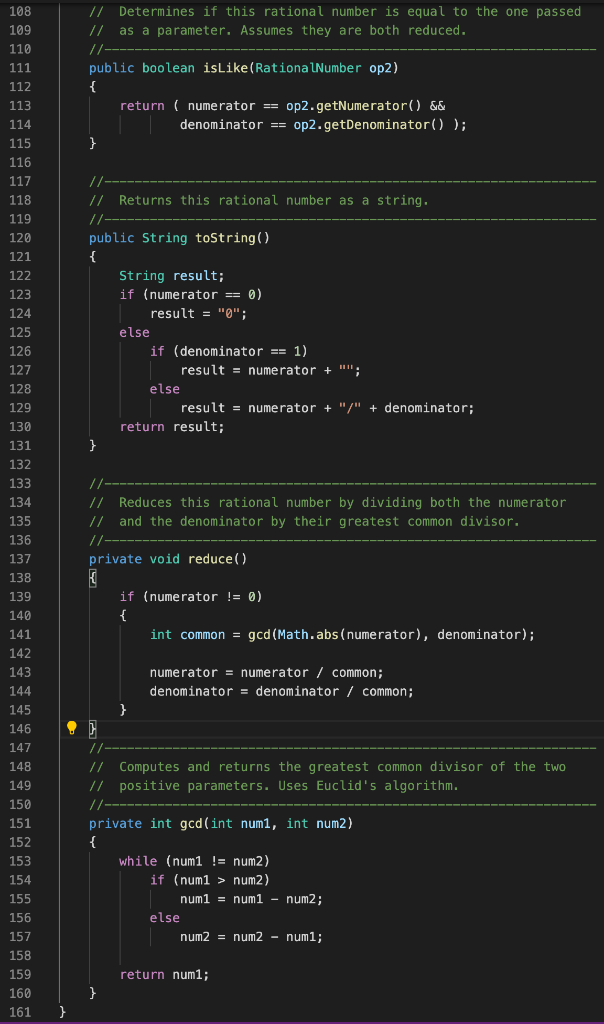This screenshot has height=1024, width=604.
Task: Click final closing brace on line 161
Action: pos(63,1012)
